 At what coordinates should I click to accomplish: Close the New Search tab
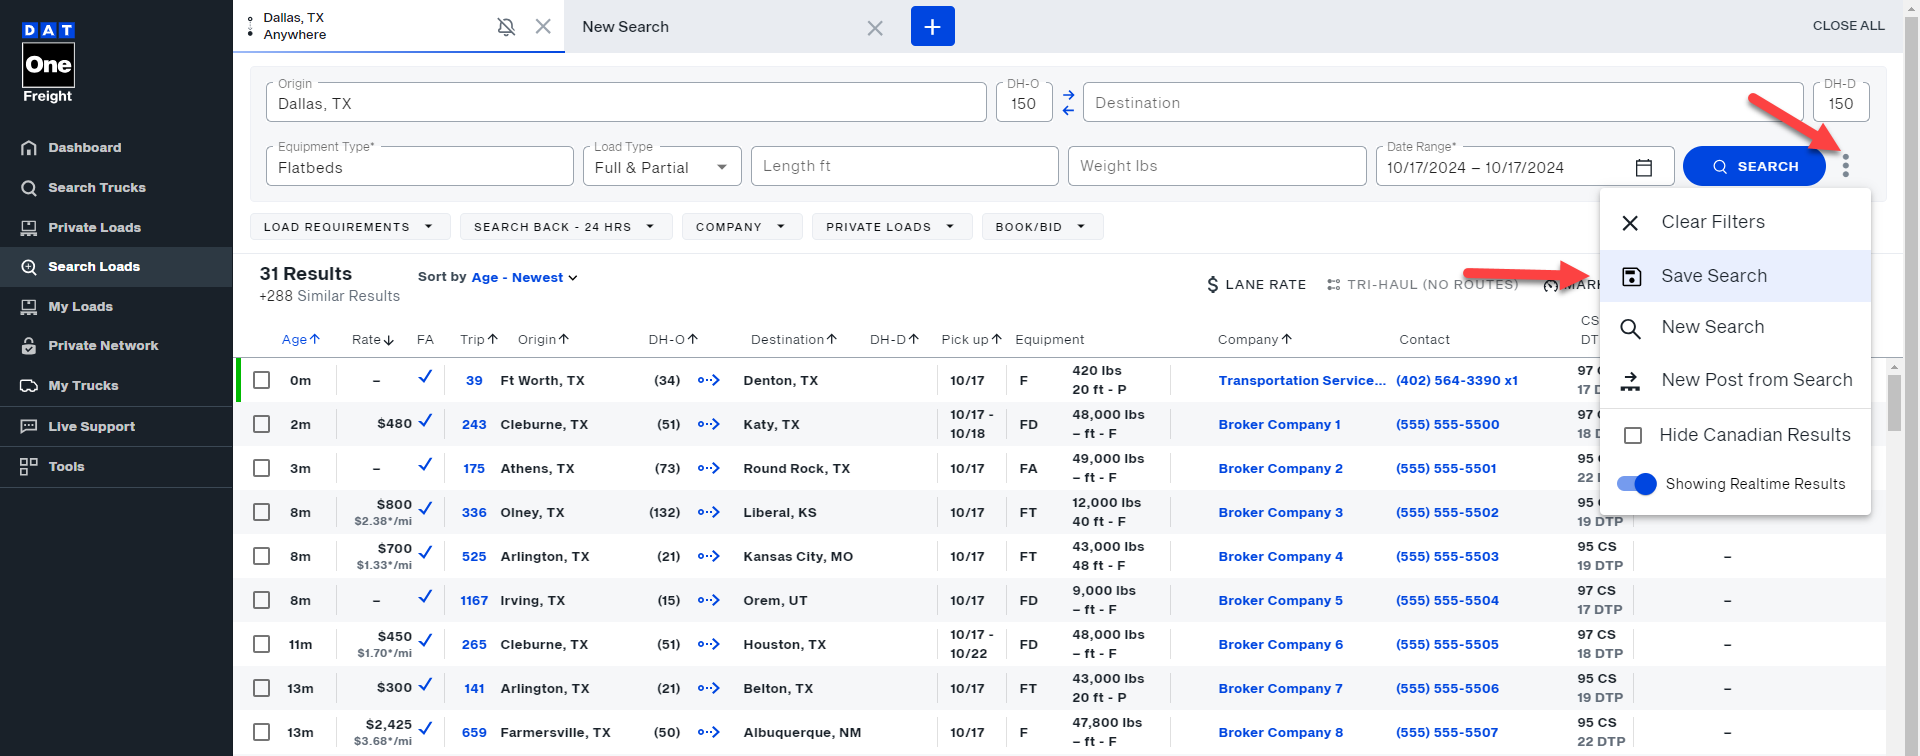pyautogui.click(x=875, y=28)
